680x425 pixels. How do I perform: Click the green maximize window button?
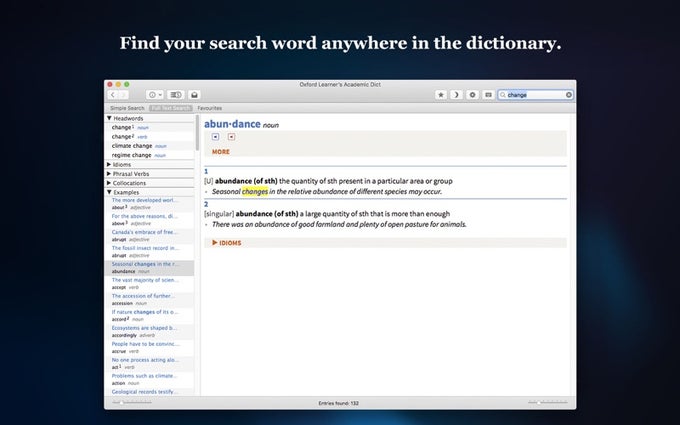(127, 84)
